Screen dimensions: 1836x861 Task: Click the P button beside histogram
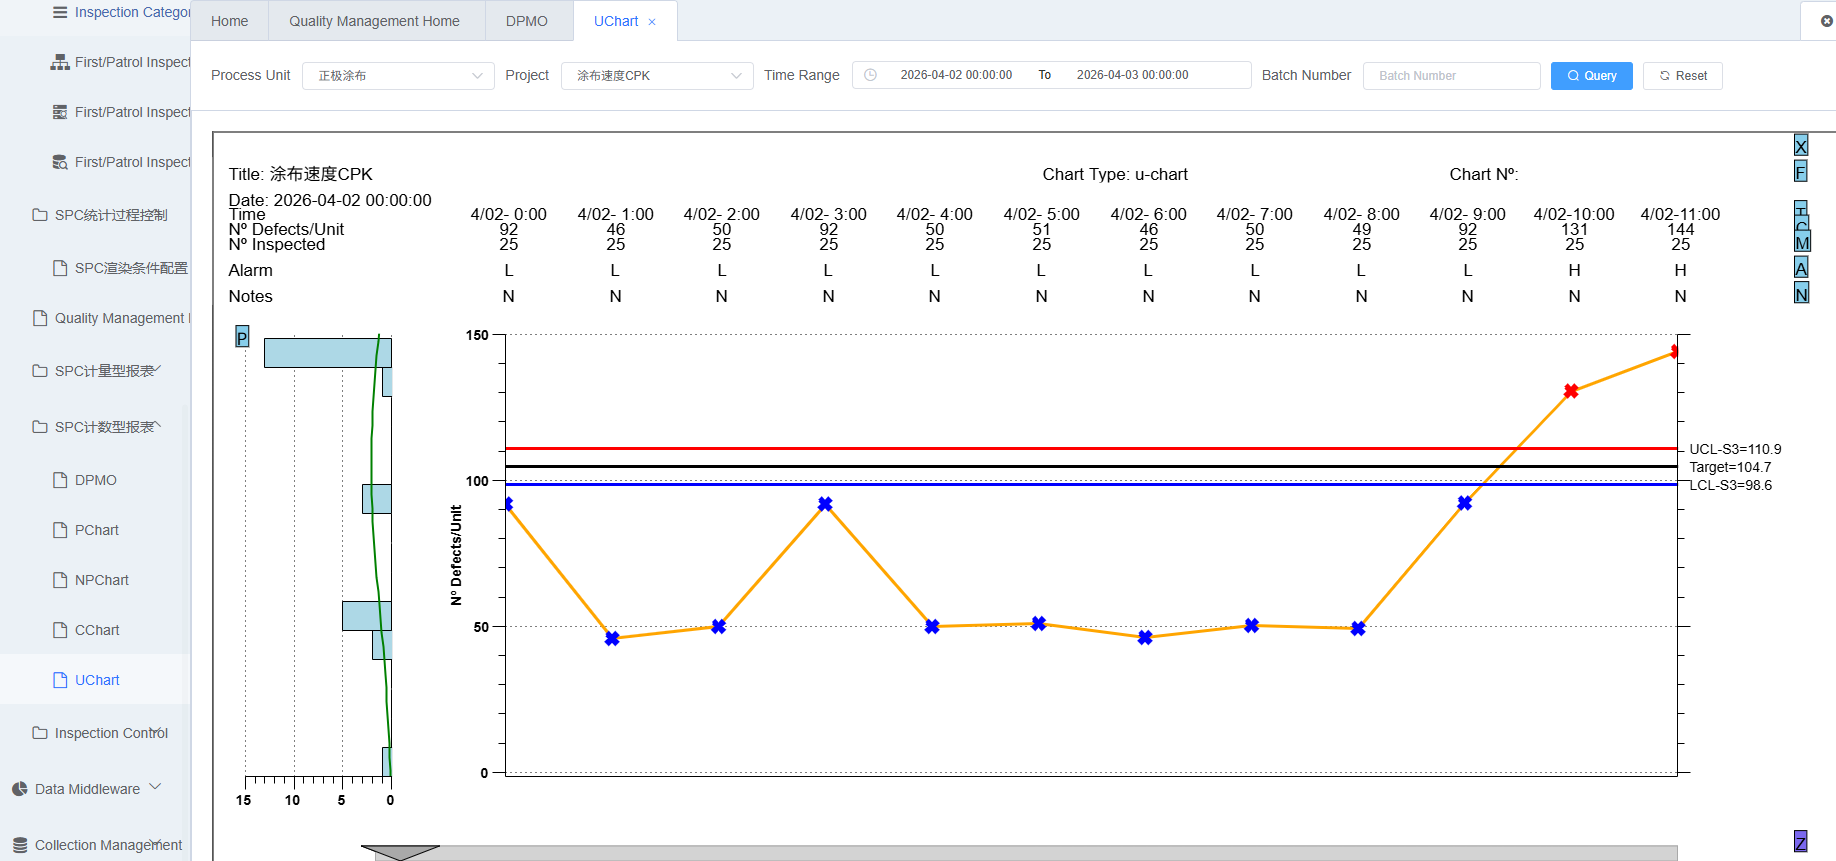pos(242,337)
